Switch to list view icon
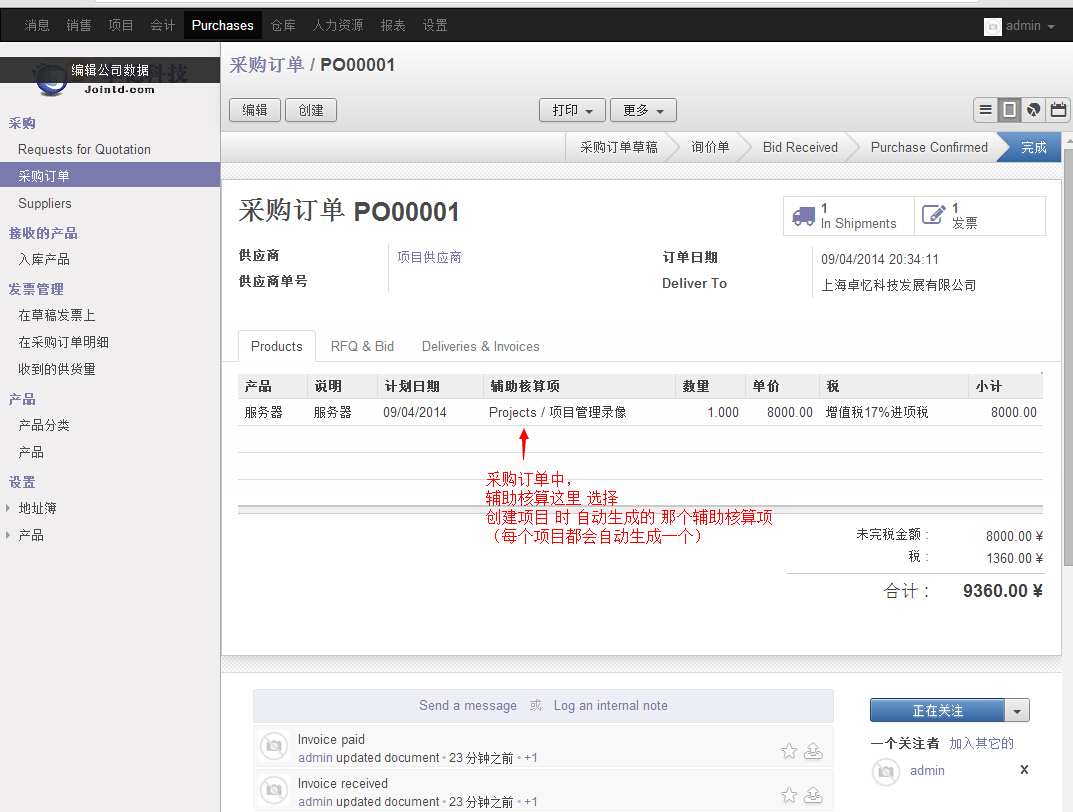The height and width of the screenshot is (812, 1073). click(x=986, y=110)
